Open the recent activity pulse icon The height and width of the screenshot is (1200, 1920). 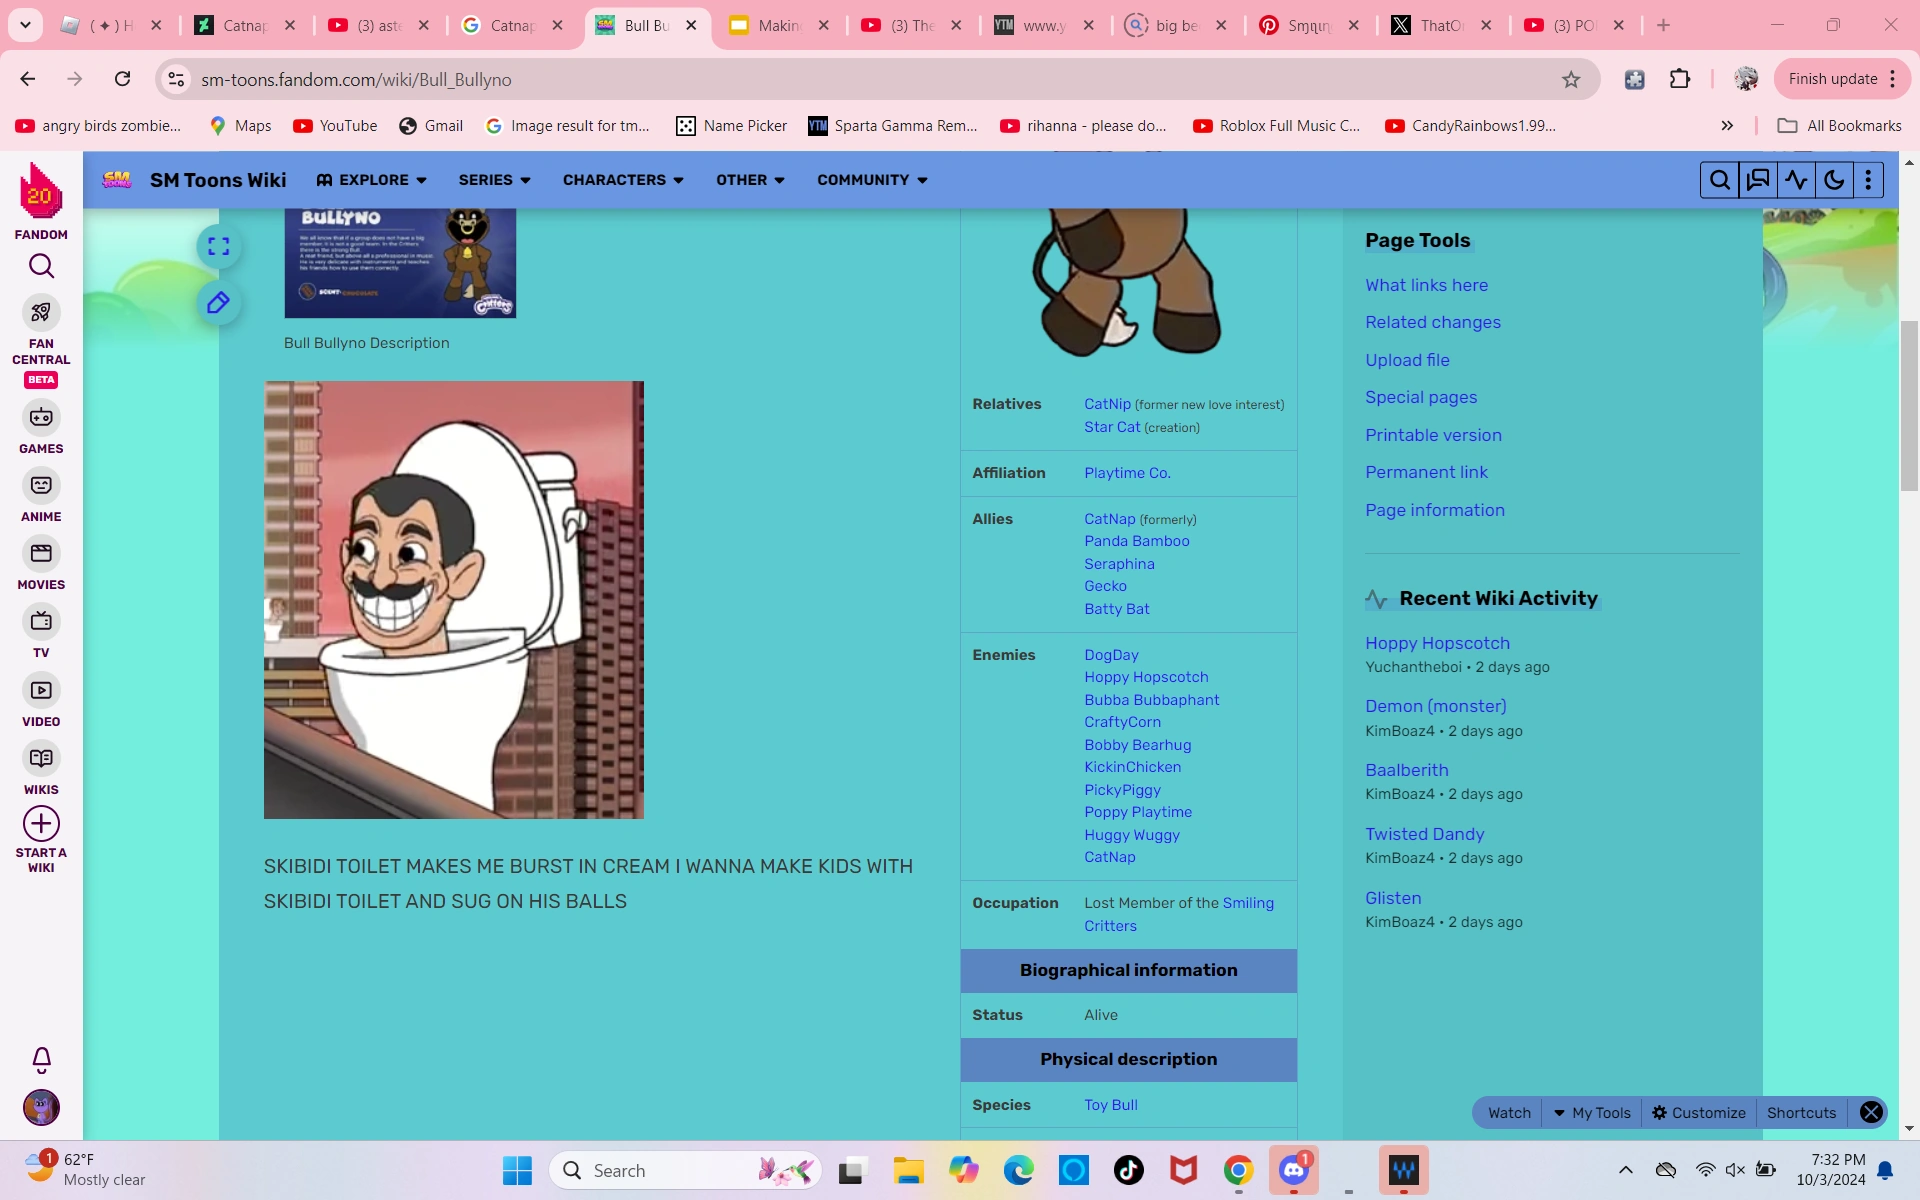coord(1796,180)
